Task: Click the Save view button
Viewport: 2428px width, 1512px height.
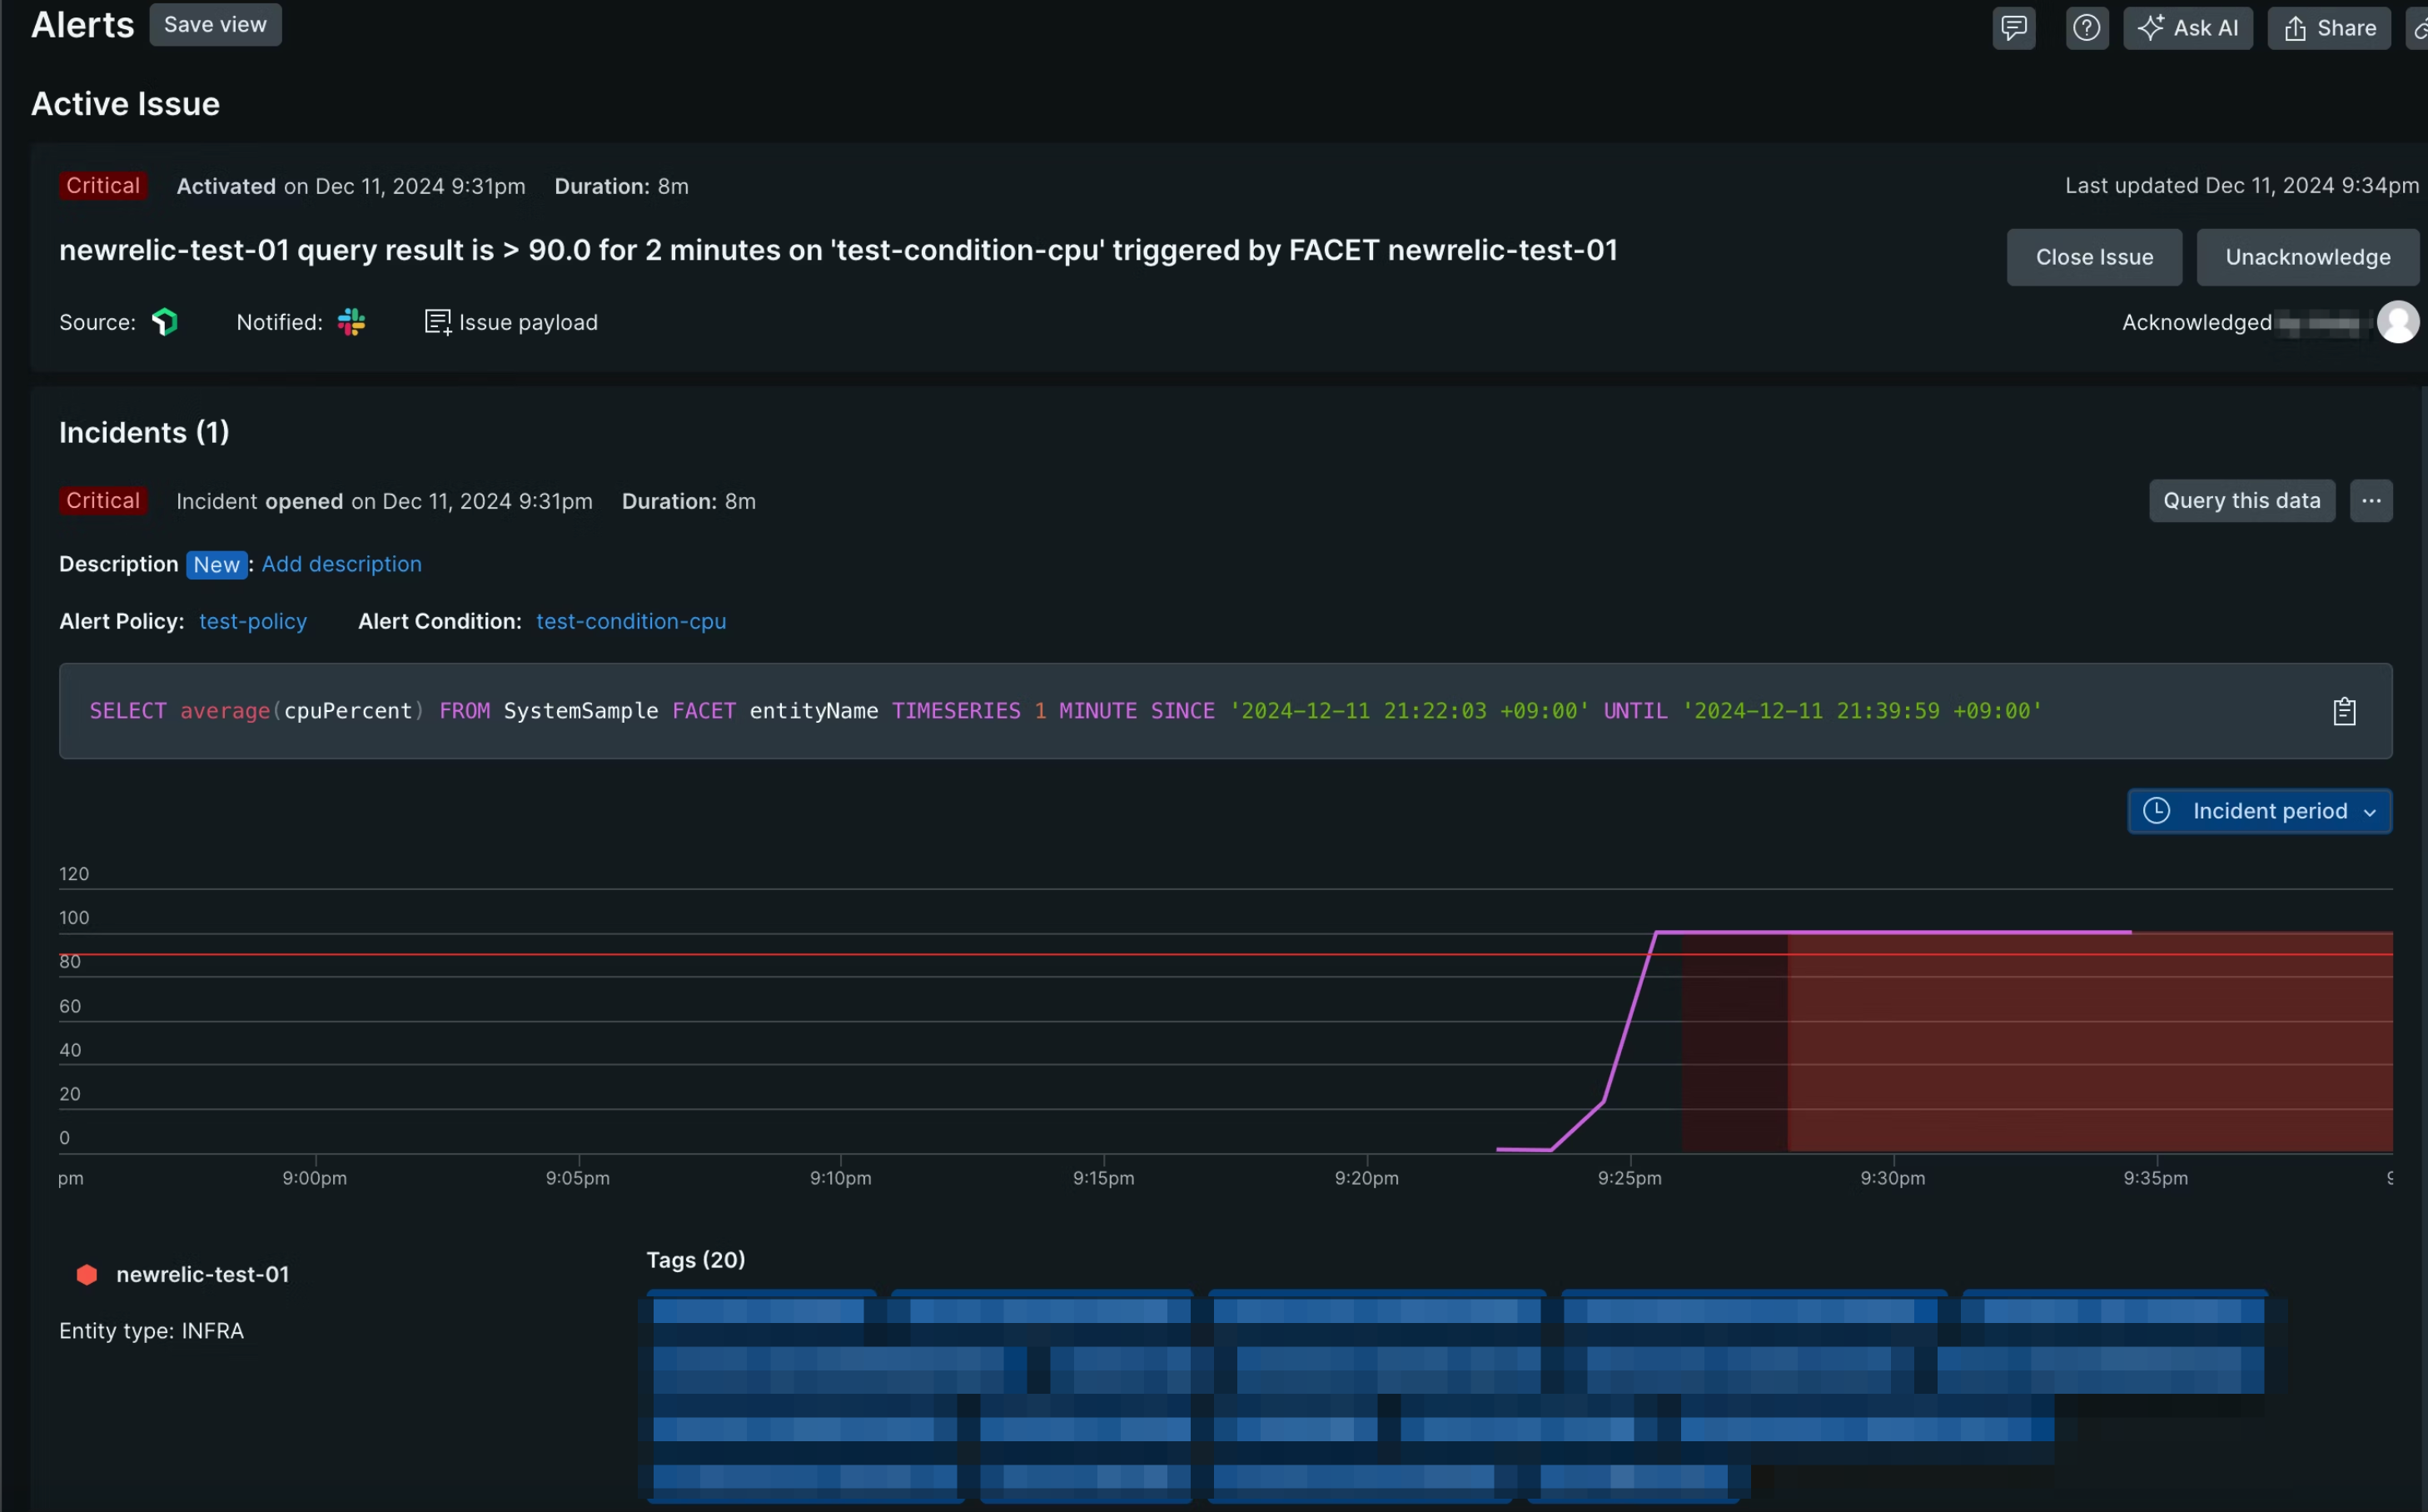Action: point(215,25)
